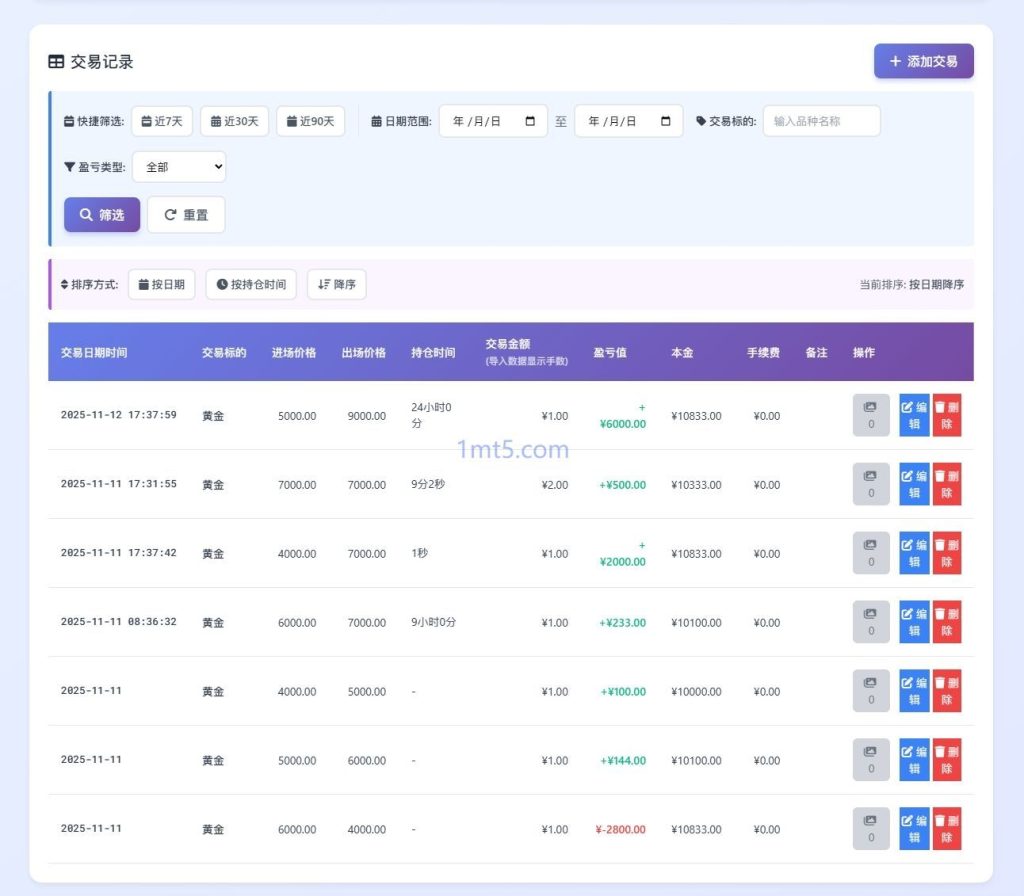Click the delete icon on the +¥500.00 trade row
Viewport: 1024px width, 896px height.
point(946,484)
